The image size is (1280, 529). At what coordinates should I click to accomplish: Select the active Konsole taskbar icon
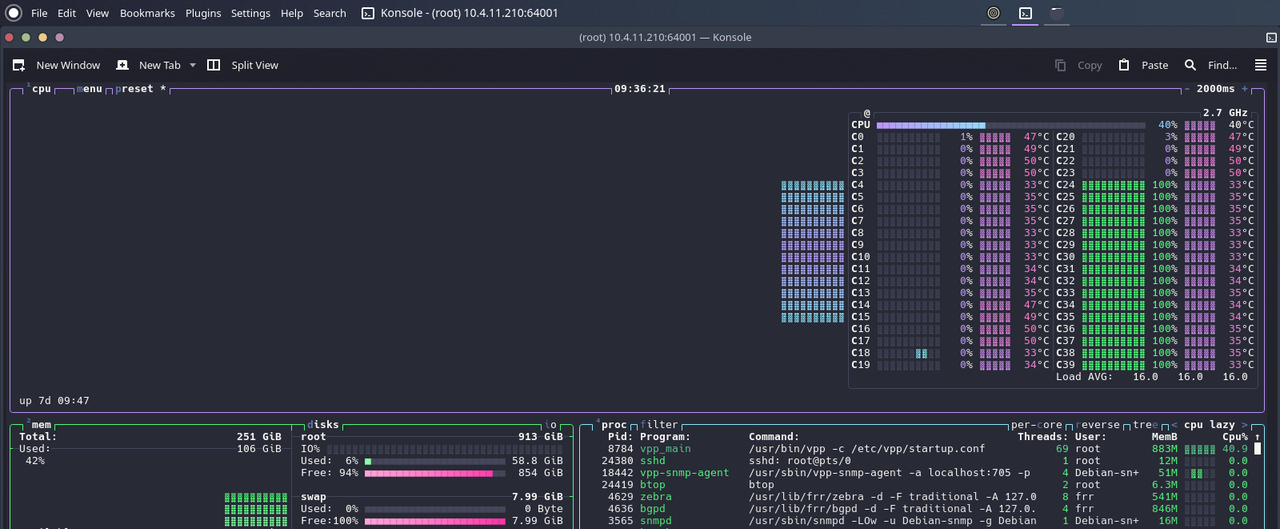[x=1025, y=13]
